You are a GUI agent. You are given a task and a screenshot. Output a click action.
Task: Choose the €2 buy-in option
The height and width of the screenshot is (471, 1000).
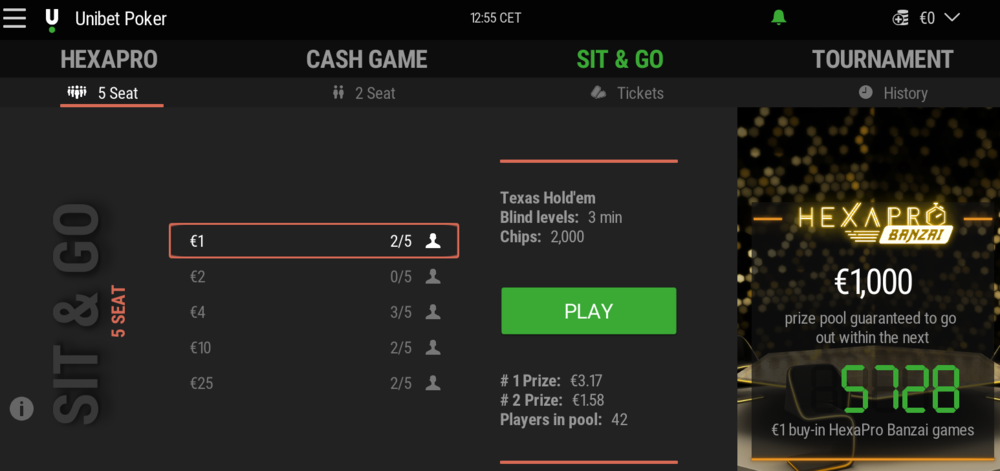pos(313,277)
